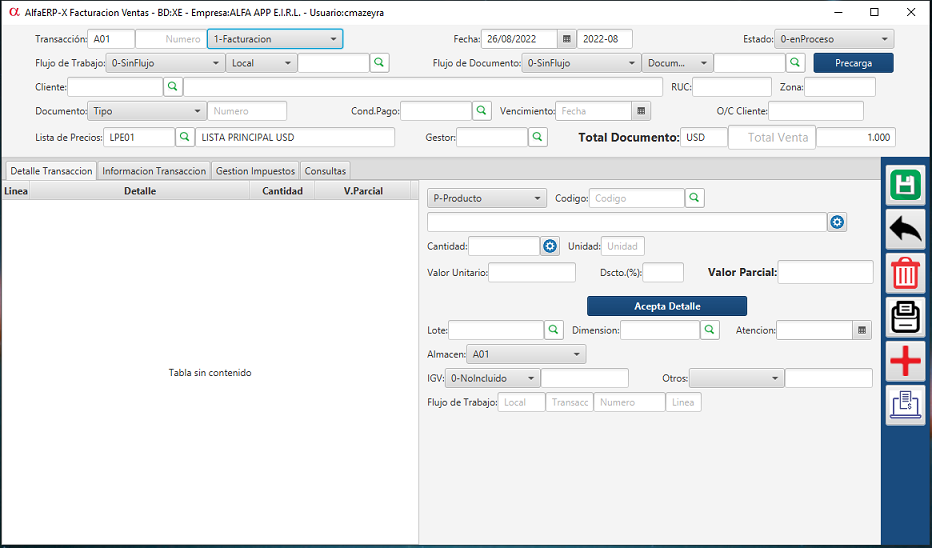The width and height of the screenshot is (932, 548).
Task: Click the printer icon in sidebar
Action: [x=905, y=317]
